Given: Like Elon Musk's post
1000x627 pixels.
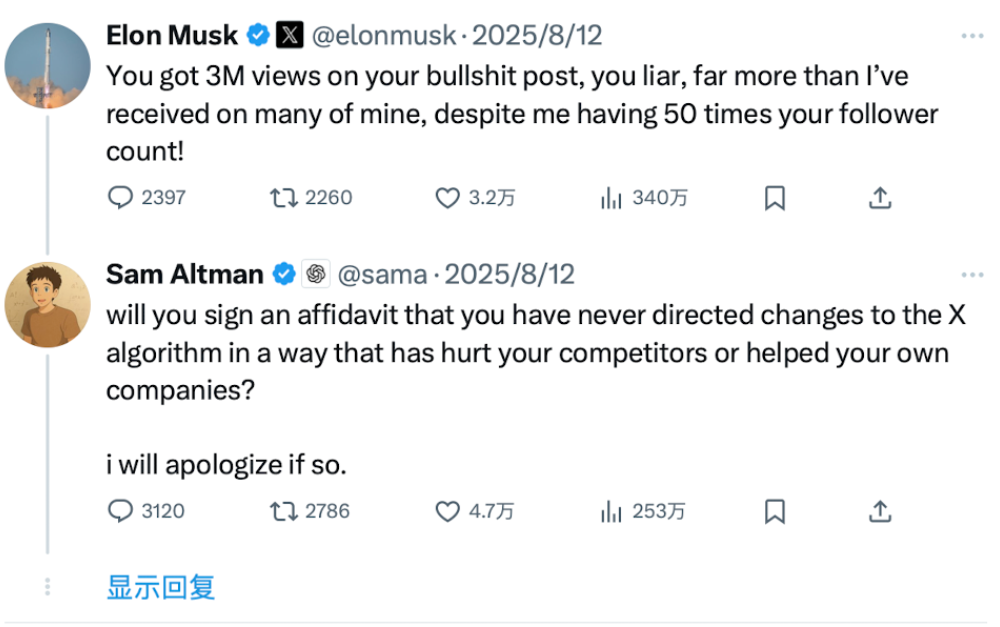Looking at the screenshot, I should click(447, 198).
